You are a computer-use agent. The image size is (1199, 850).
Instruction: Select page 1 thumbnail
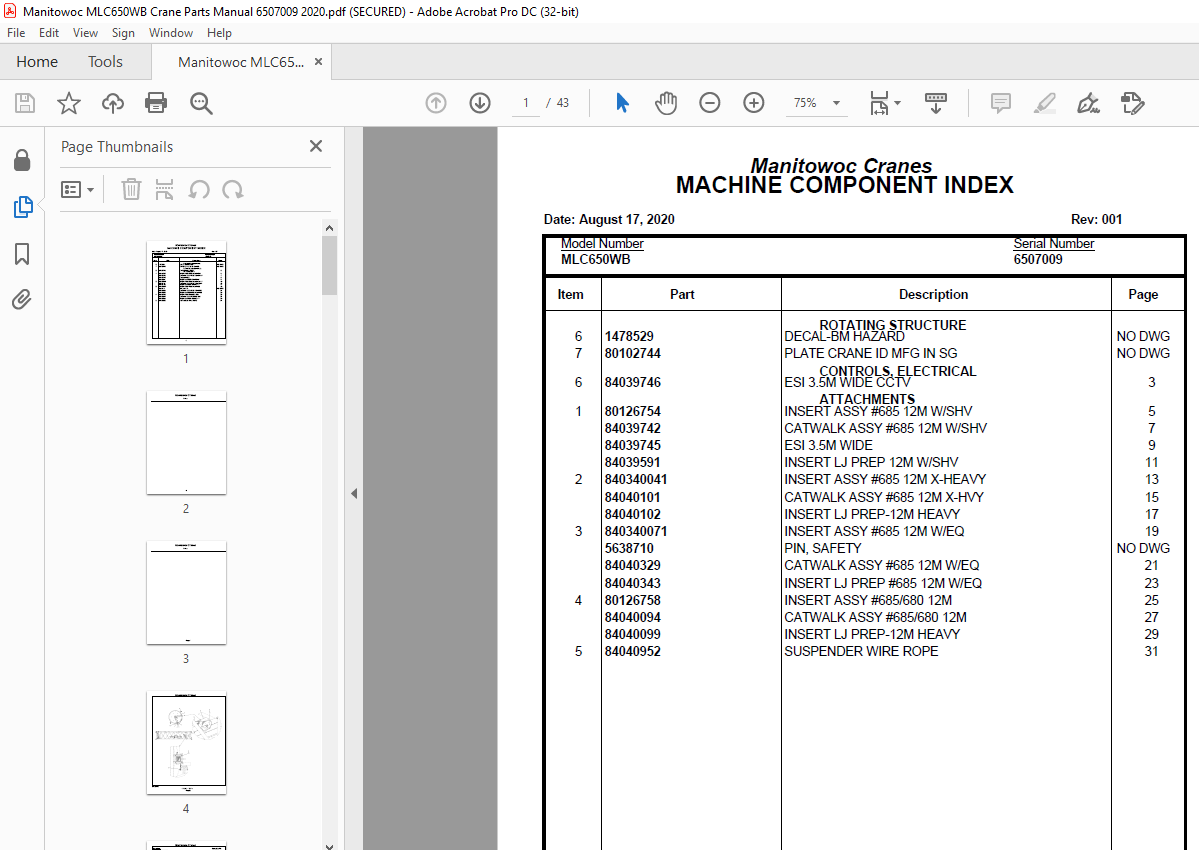pos(187,292)
